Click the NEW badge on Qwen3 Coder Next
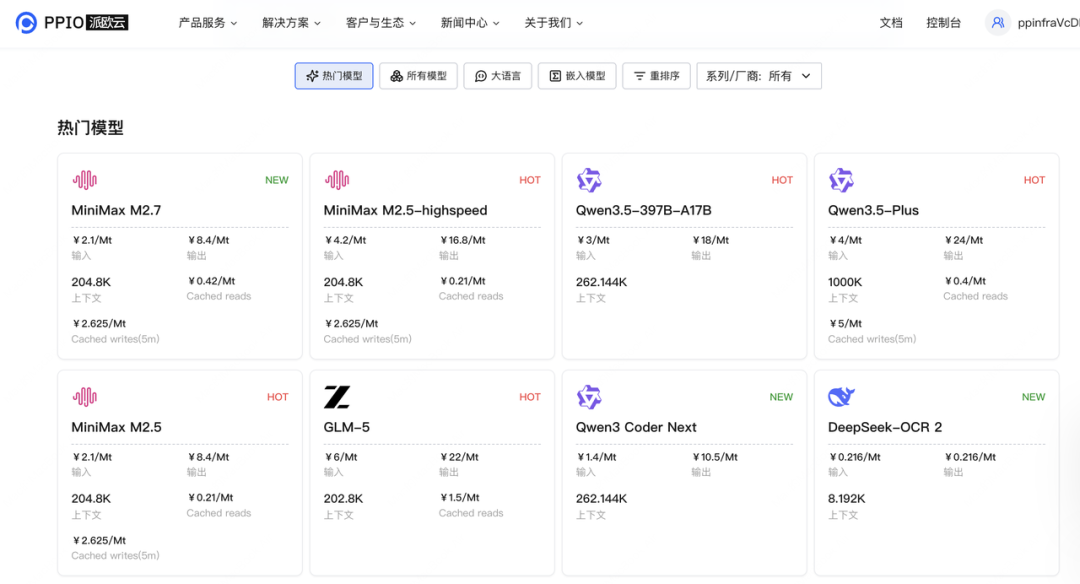 [781, 397]
